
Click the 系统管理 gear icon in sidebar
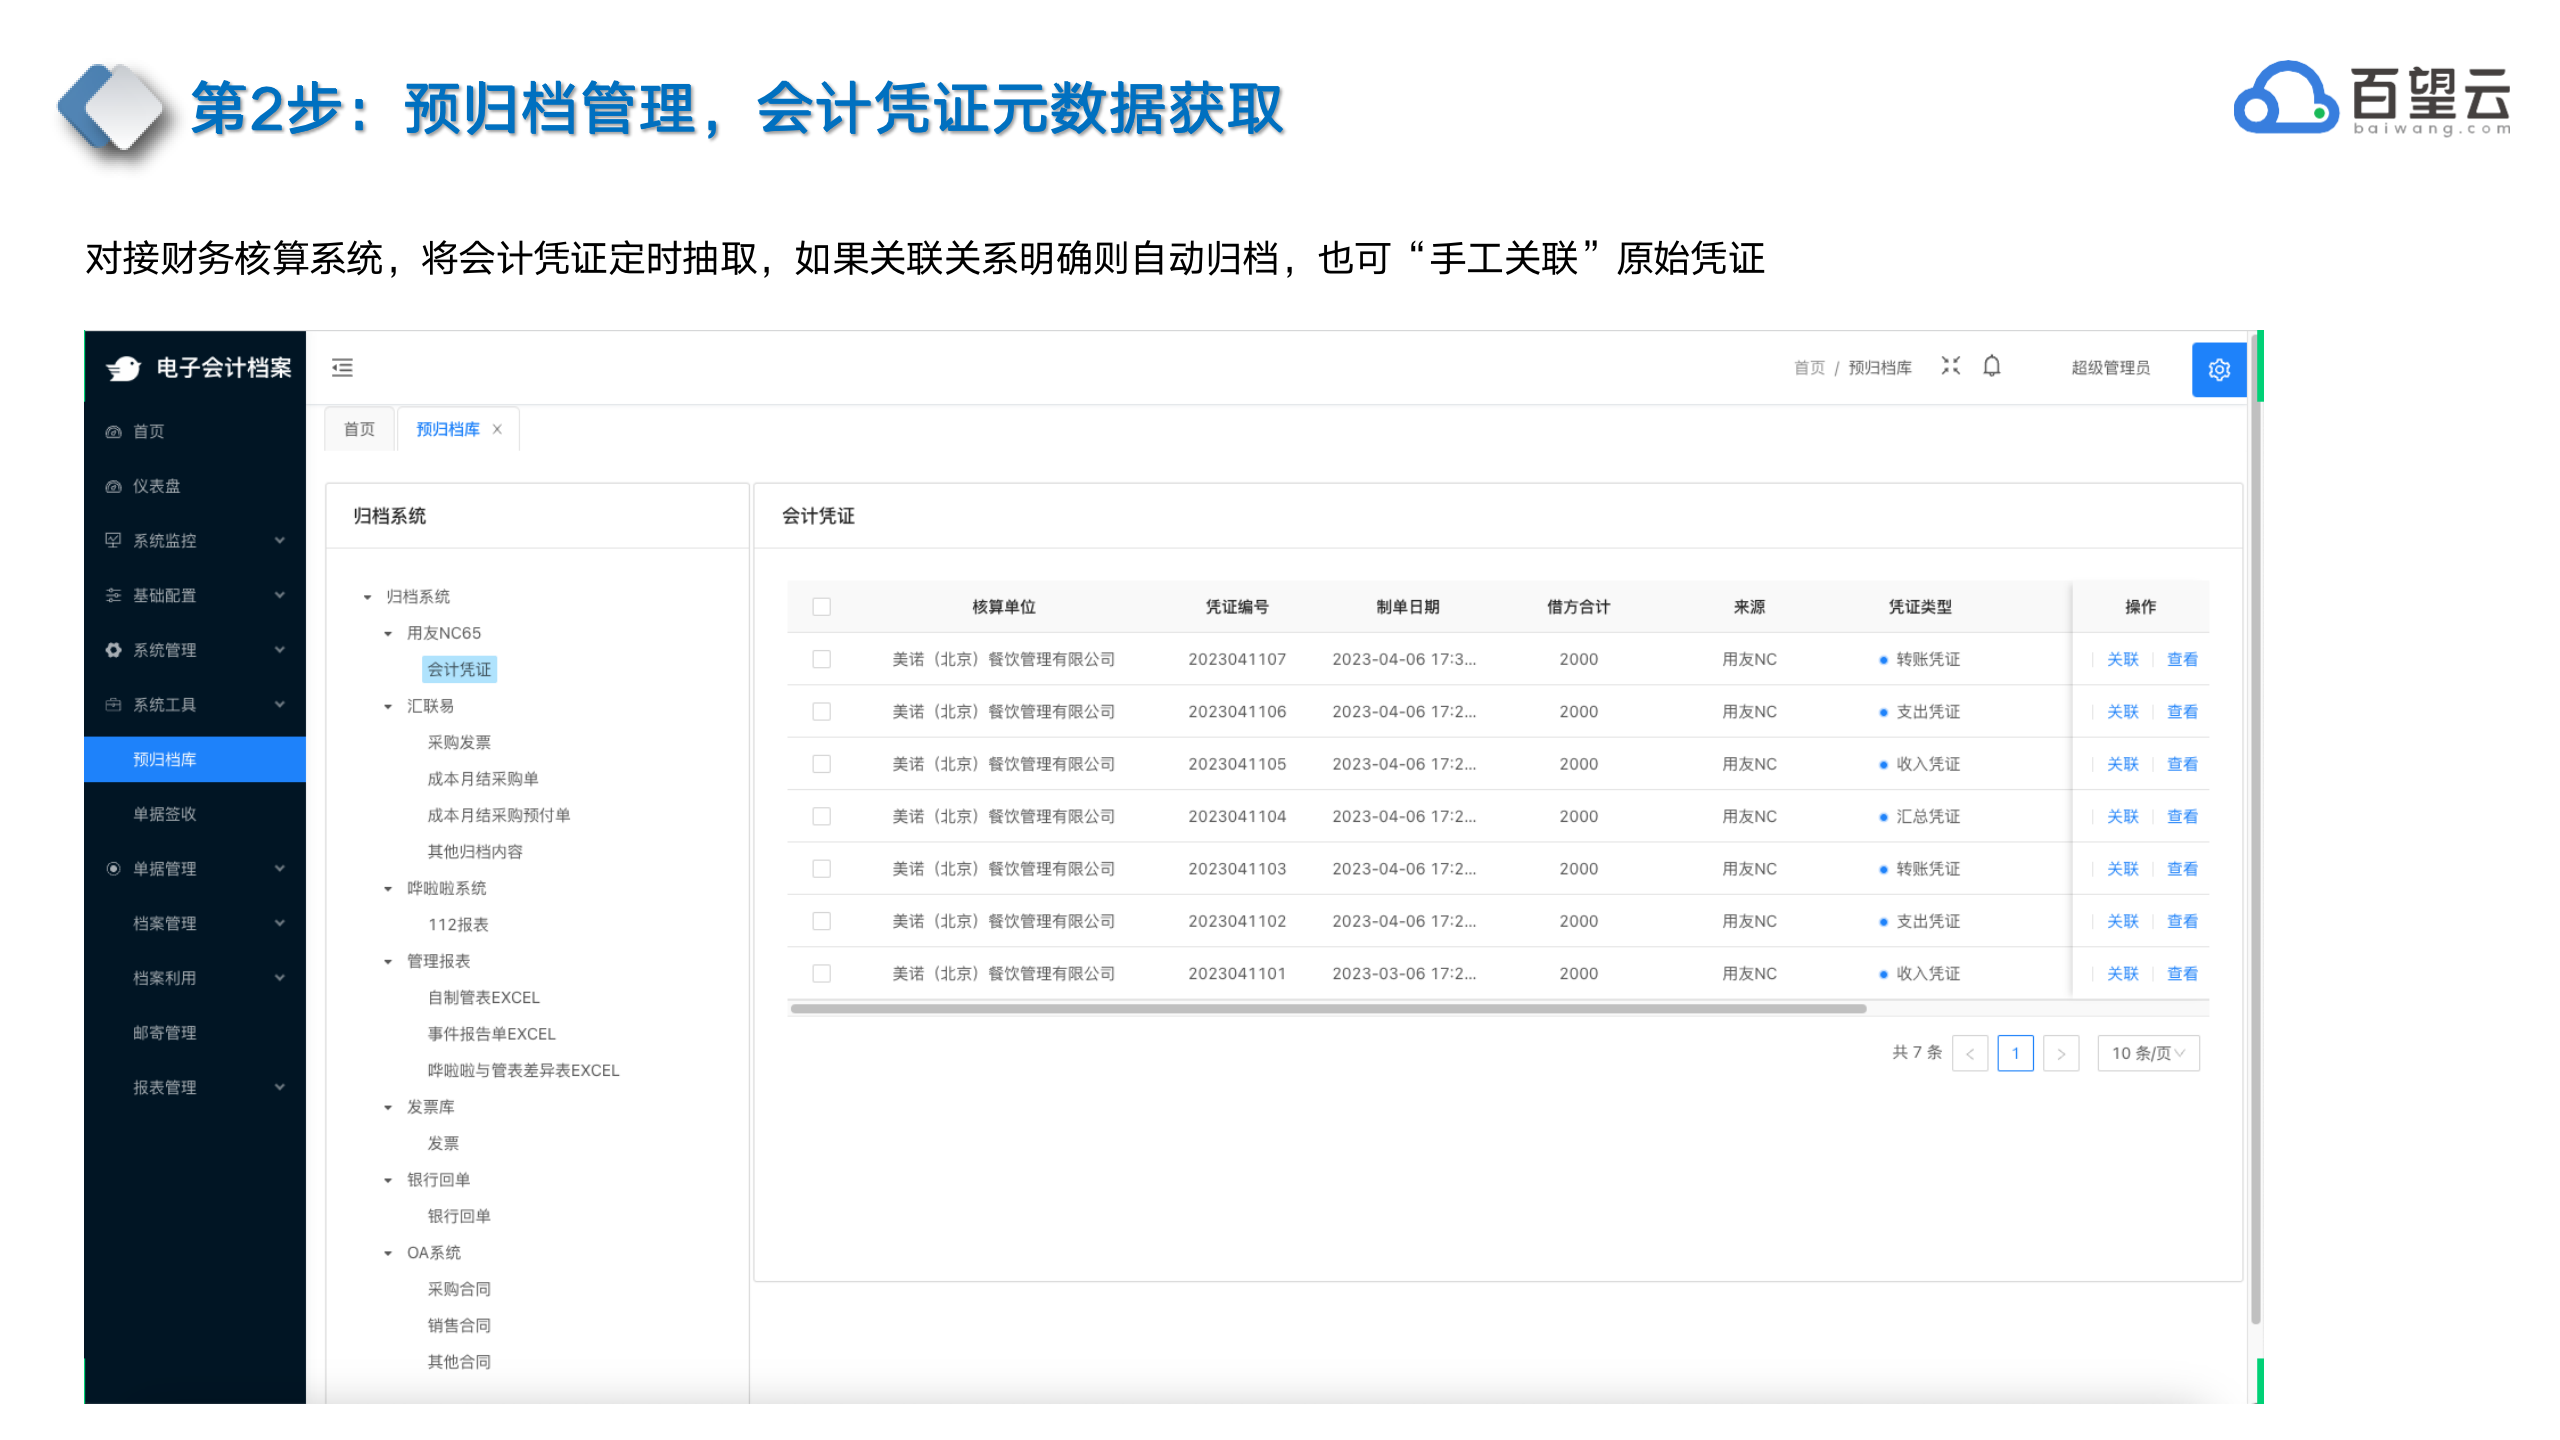[113, 650]
